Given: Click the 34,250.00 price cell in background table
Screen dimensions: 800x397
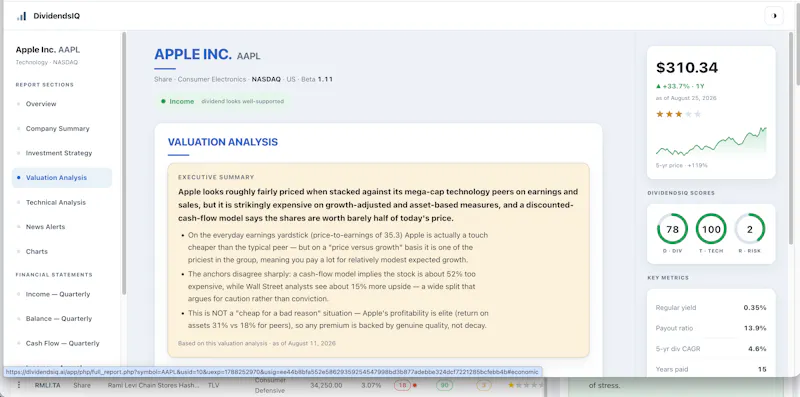Looking at the screenshot, I should click(x=326, y=386).
